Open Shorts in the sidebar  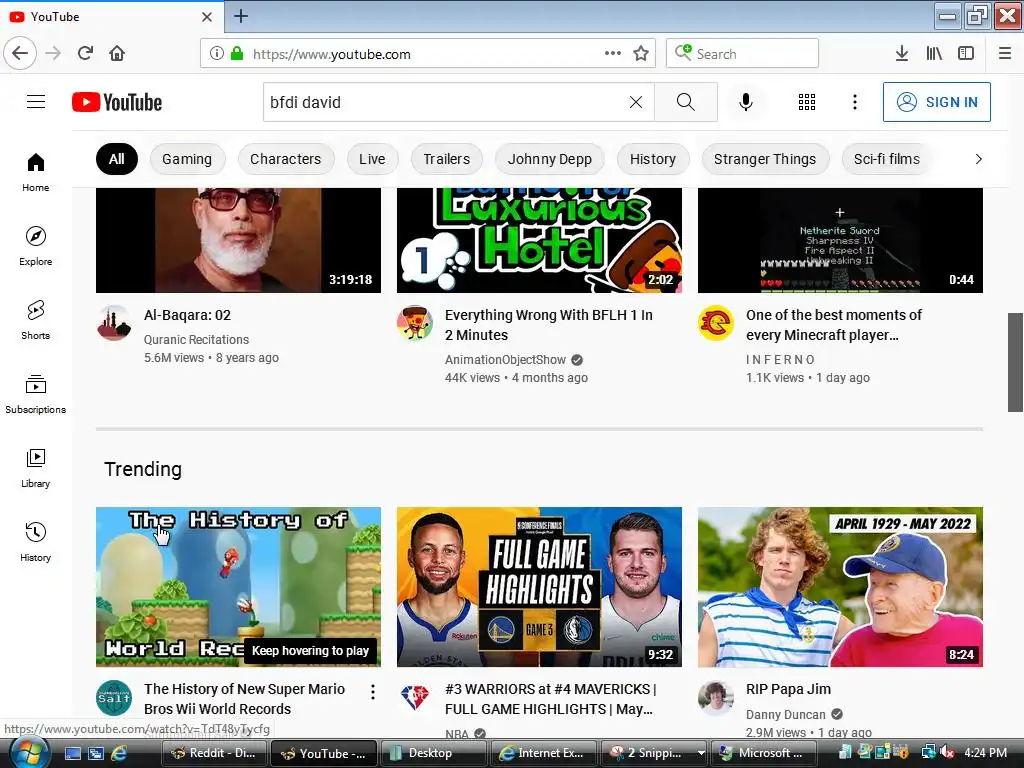(x=35, y=320)
